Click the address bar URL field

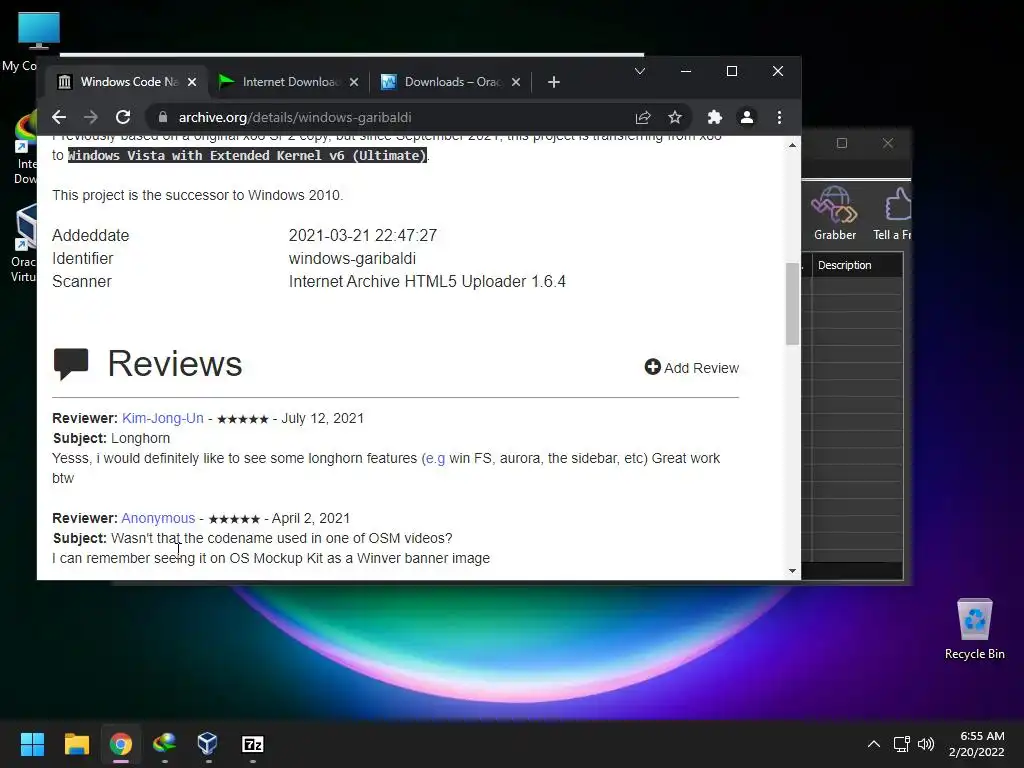click(392, 118)
